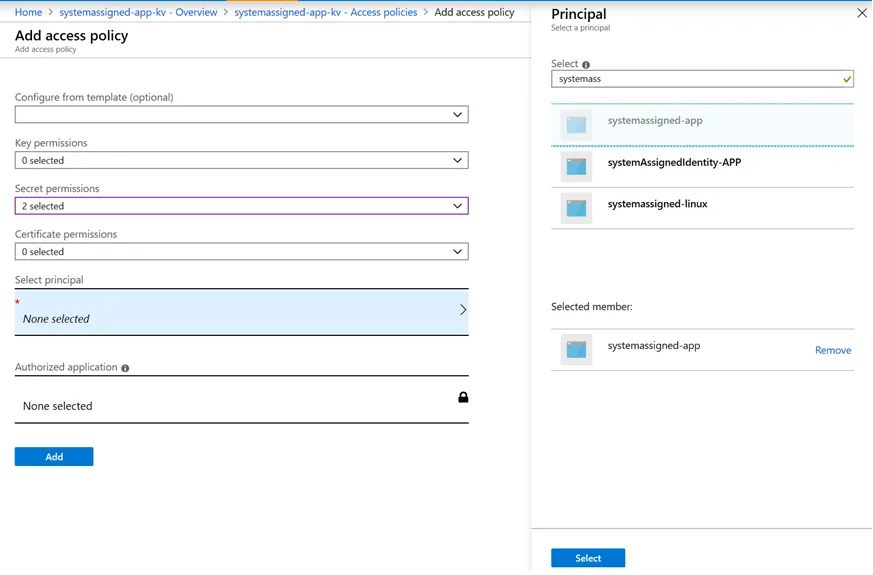873x575 pixels.
Task: Go to Home breadcrumb
Action: click(28, 12)
